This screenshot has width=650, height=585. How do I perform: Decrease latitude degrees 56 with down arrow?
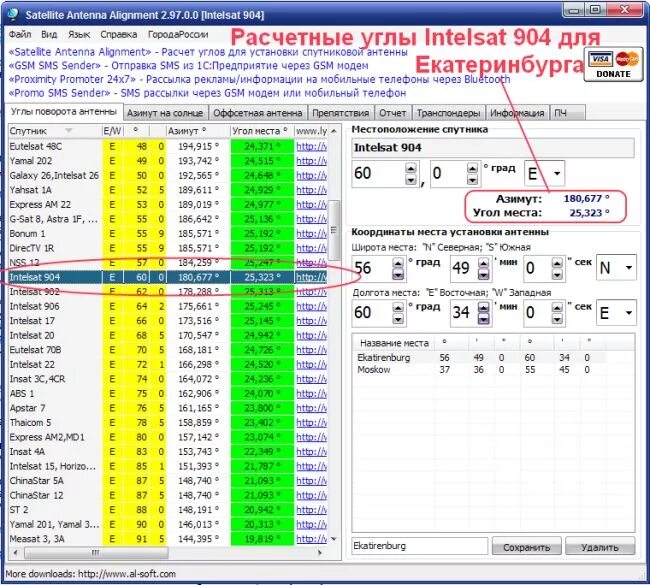point(398,274)
